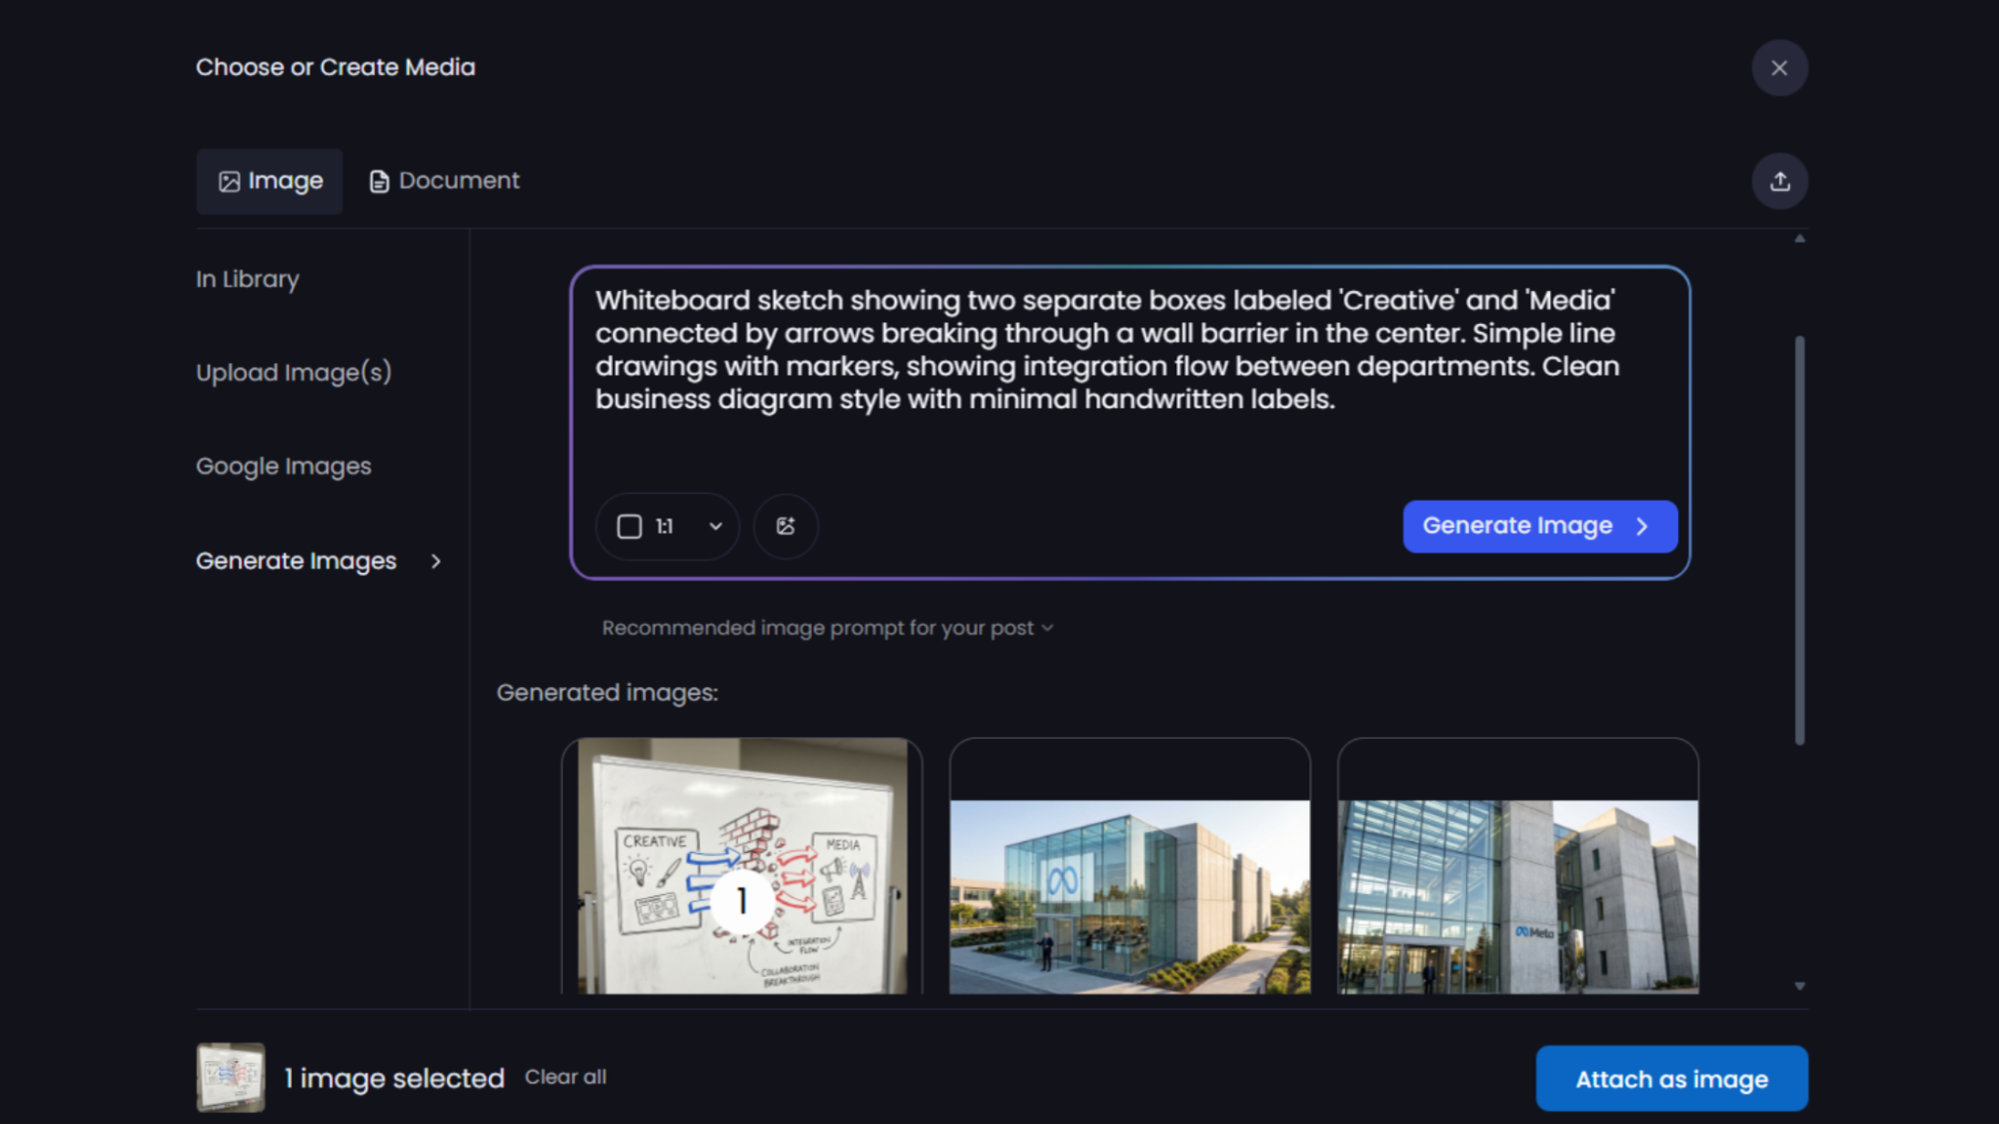Open the Generate Images section
The height and width of the screenshot is (1125, 1999).
point(296,561)
